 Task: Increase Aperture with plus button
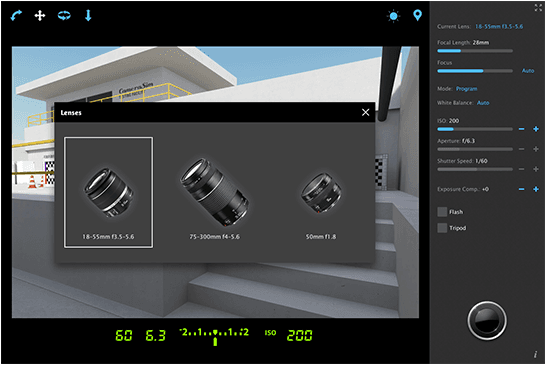536,149
